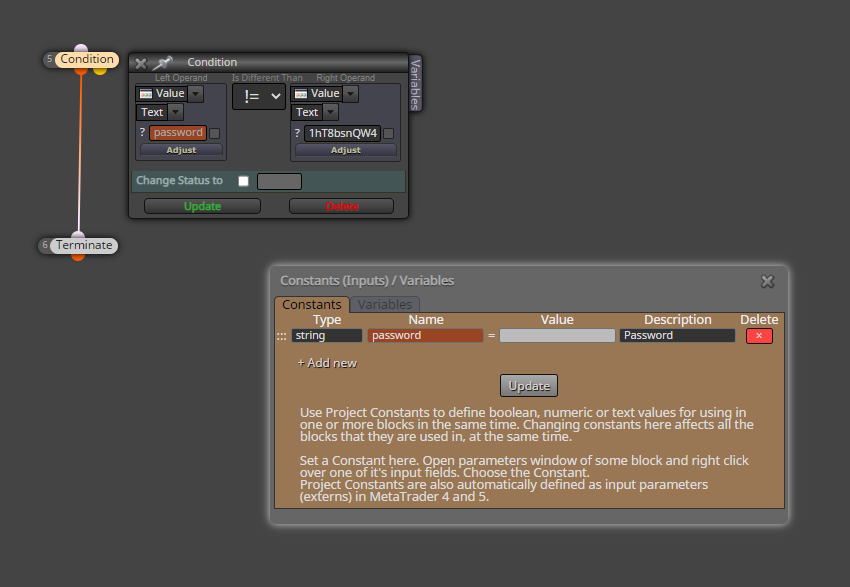
Task: Toggle the checkbox beside the 1hT8bsnQW4 field
Action: click(x=389, y=133)
